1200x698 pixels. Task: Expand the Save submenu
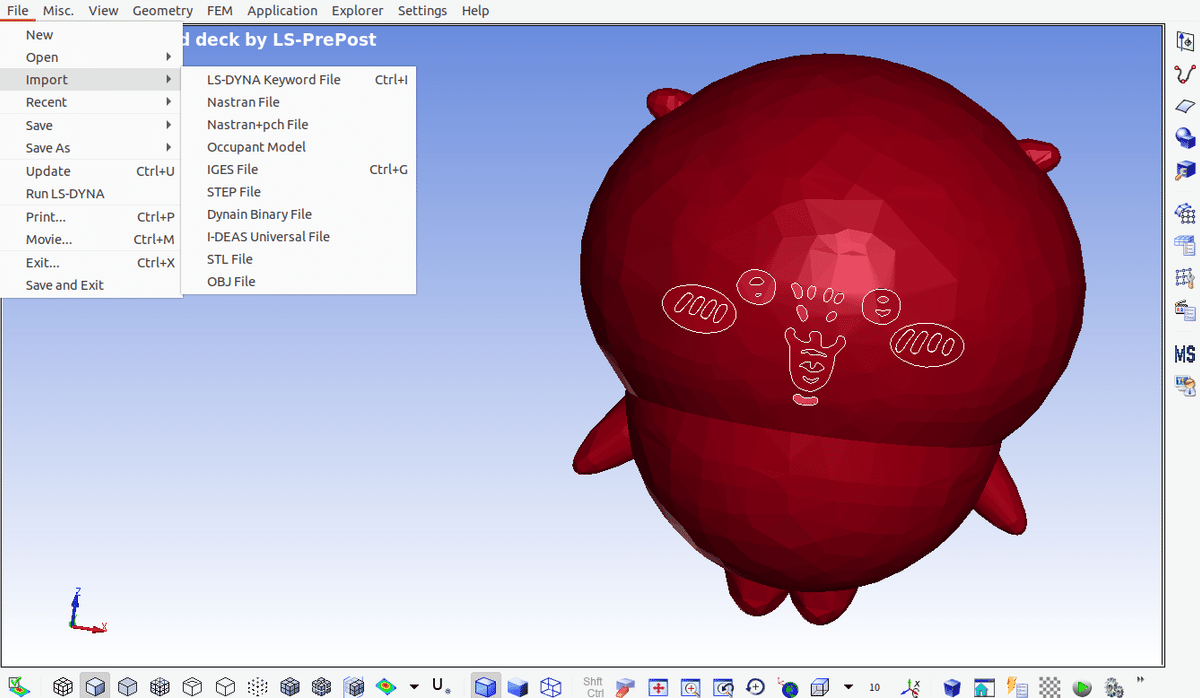[91, 125]
